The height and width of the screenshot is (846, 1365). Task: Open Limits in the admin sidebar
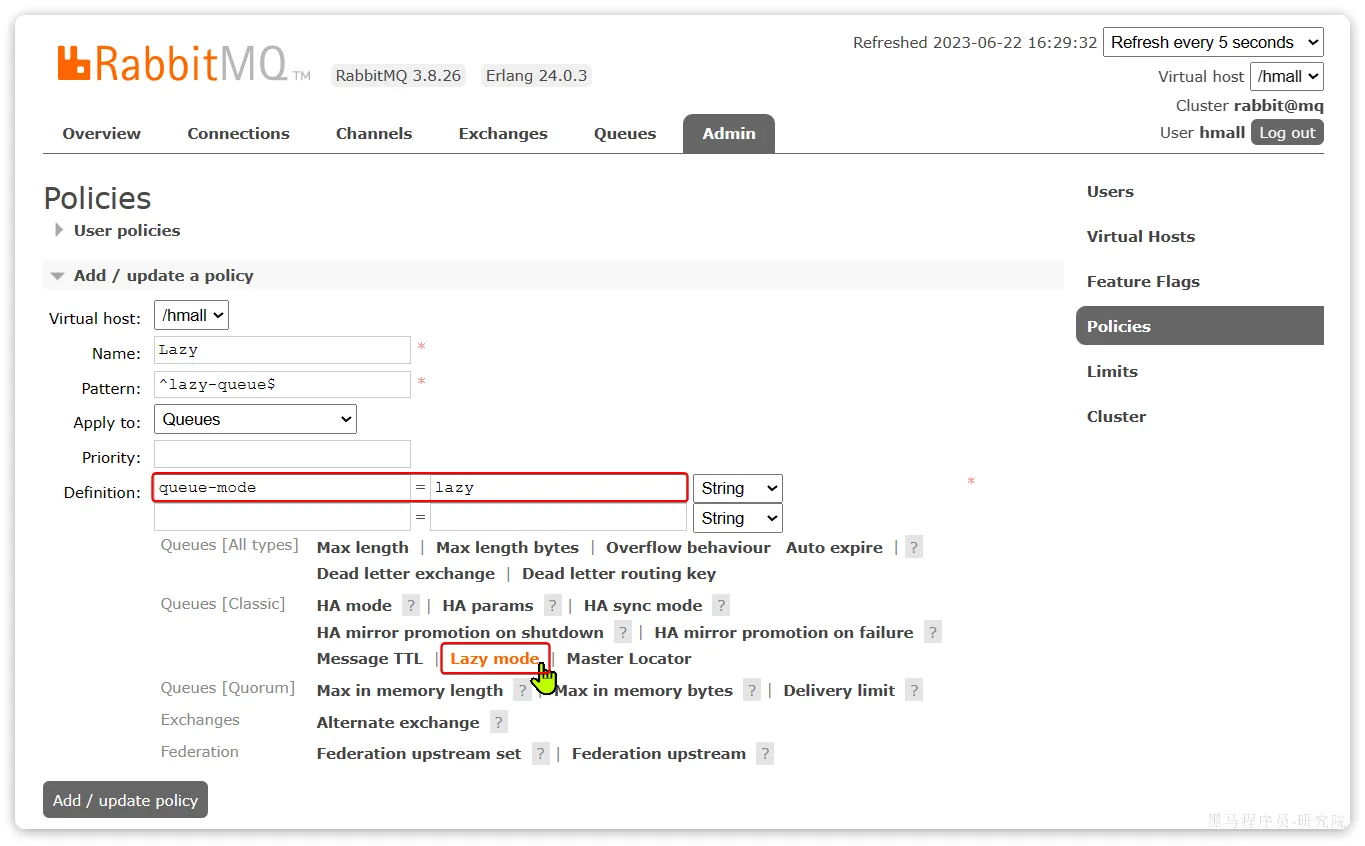click(1112, 371)
